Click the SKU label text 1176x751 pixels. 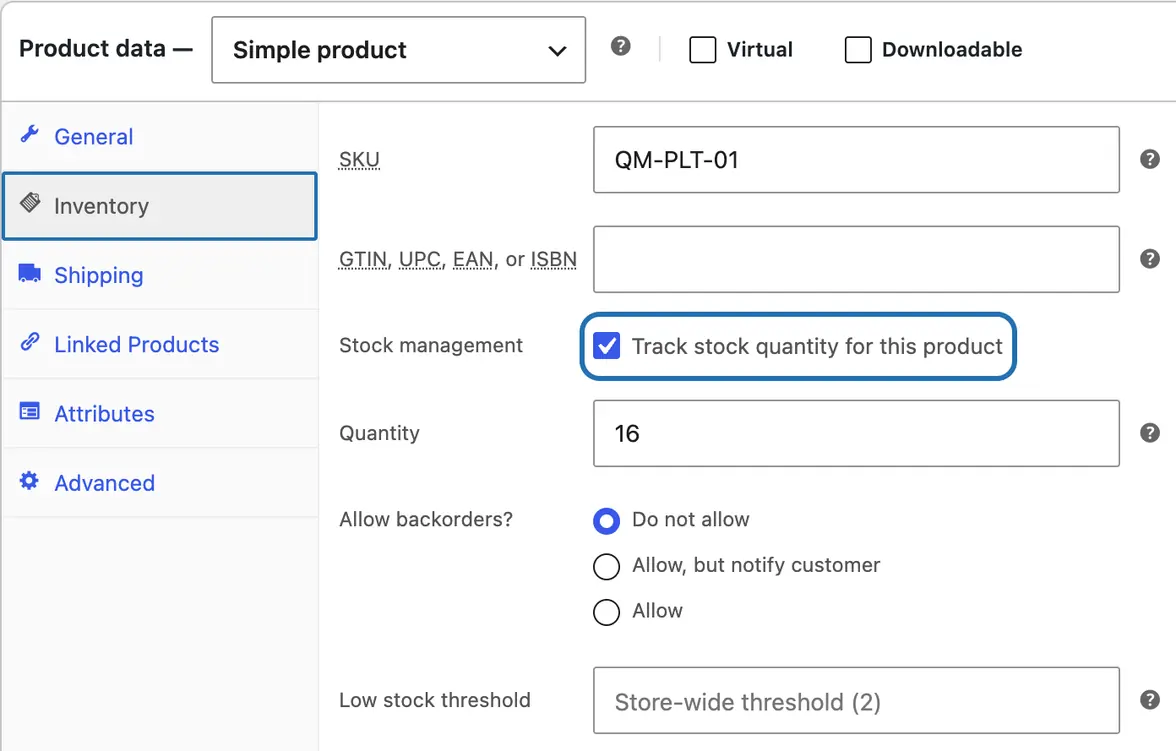coord(359,160)
